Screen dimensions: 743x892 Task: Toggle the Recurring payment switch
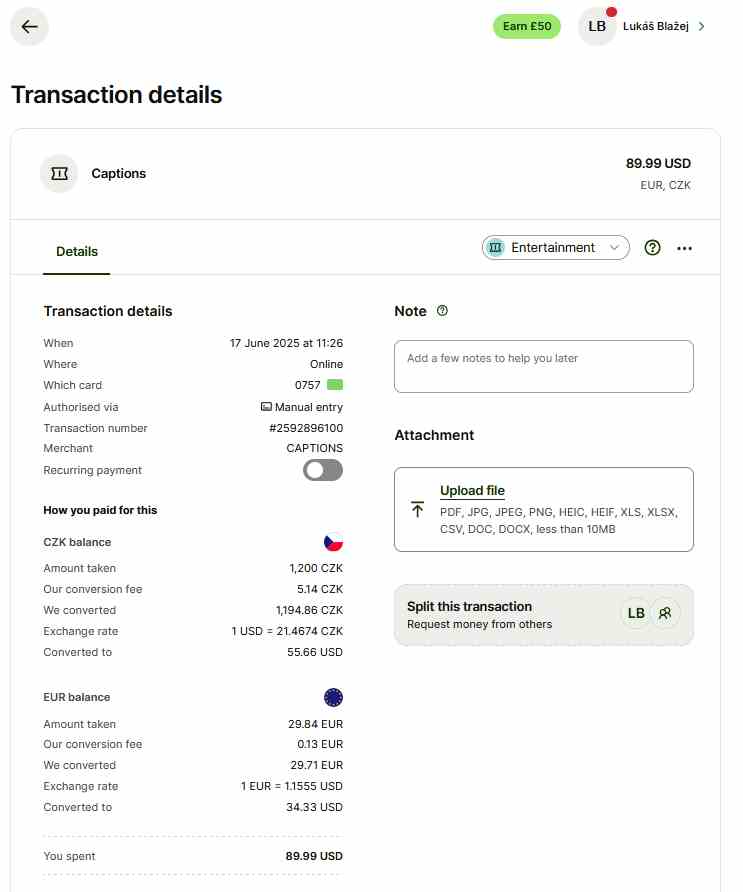click(323, 470)
